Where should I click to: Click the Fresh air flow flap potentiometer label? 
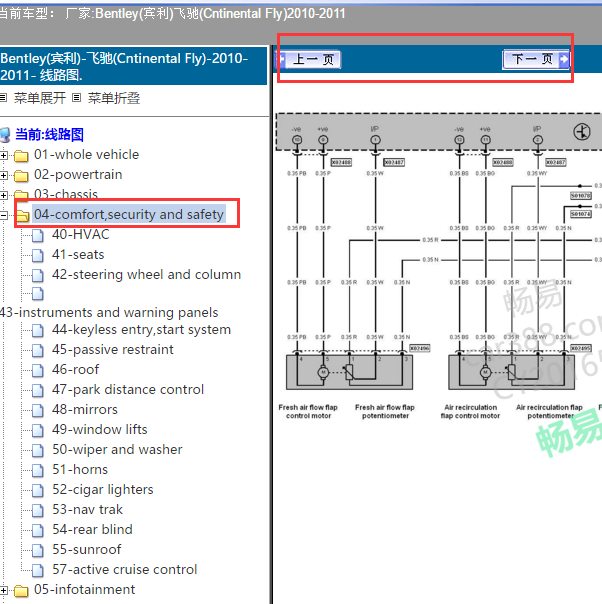point(385,411)
